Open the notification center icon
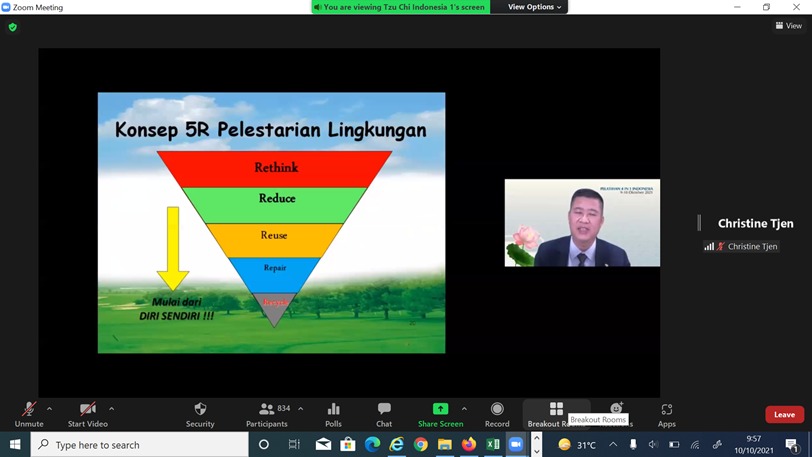Image resolution: width=812 pixels, height=457 pixels. click(791, 445)
